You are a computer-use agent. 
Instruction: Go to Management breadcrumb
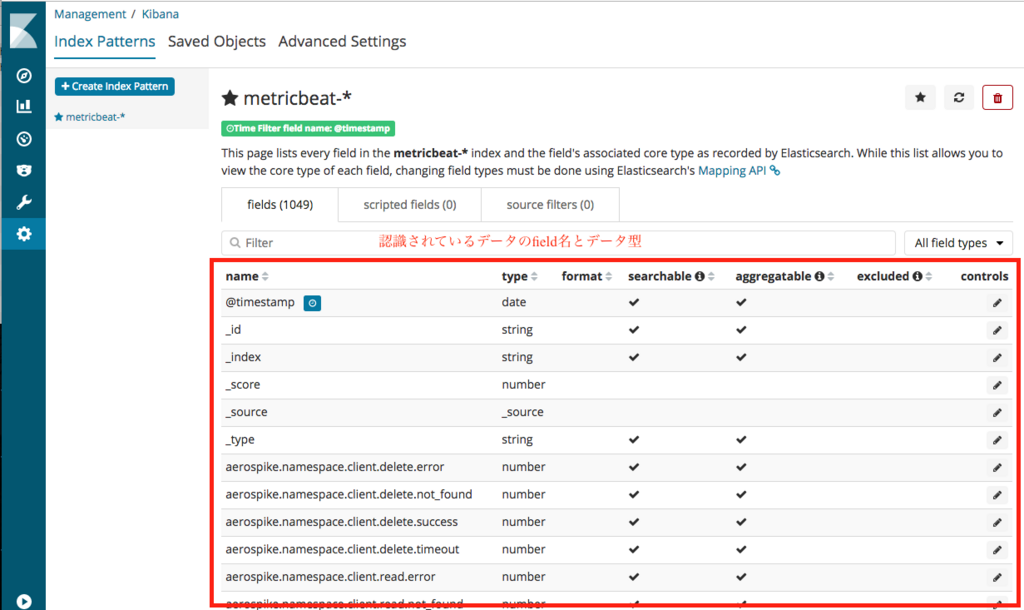pos(90,14)
